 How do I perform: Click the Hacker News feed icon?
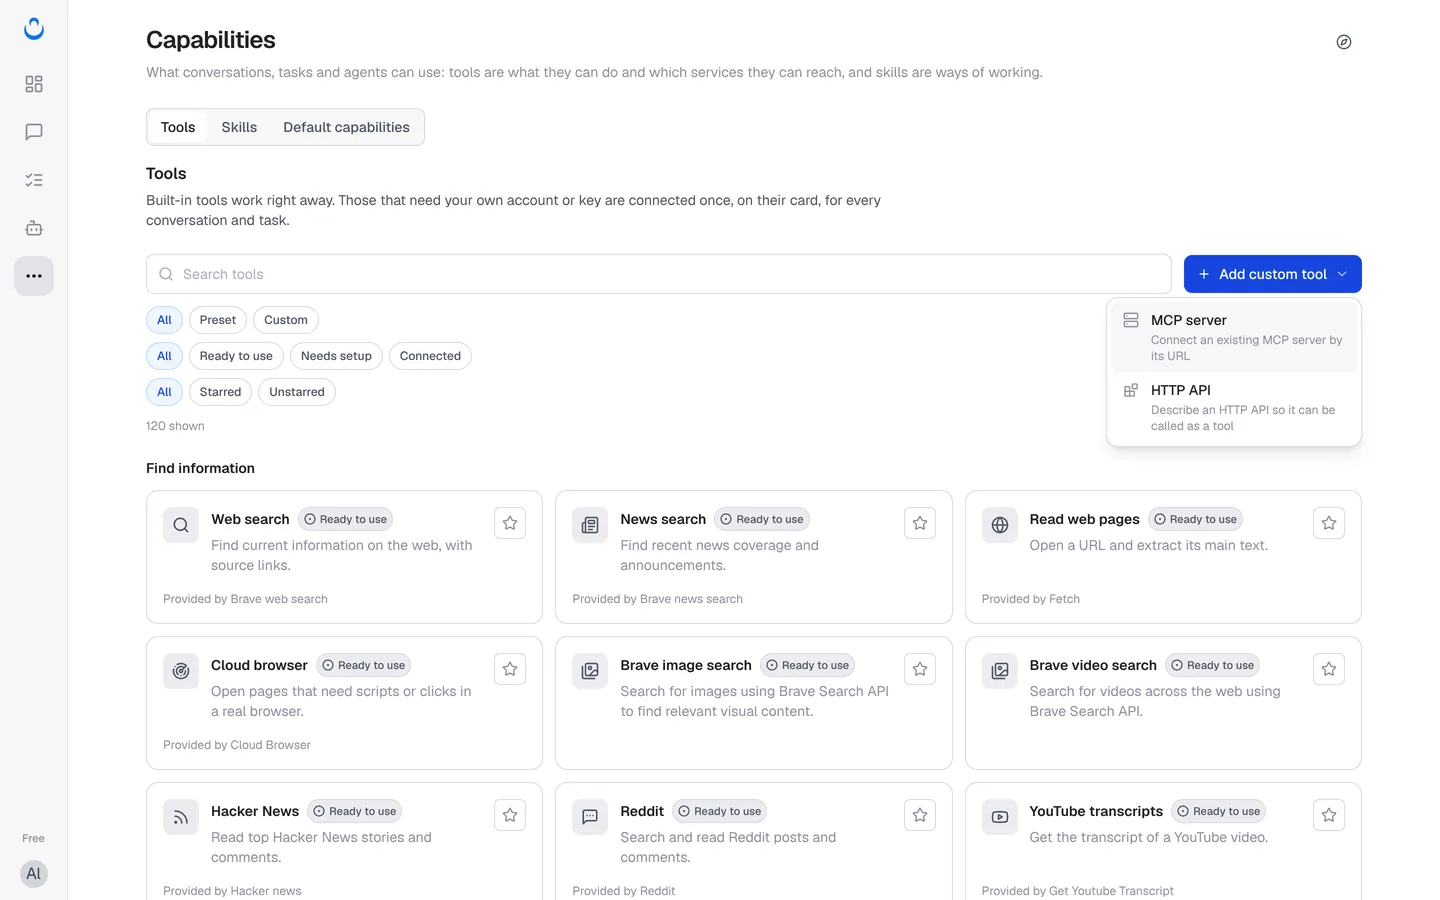[x=181, y=817]
